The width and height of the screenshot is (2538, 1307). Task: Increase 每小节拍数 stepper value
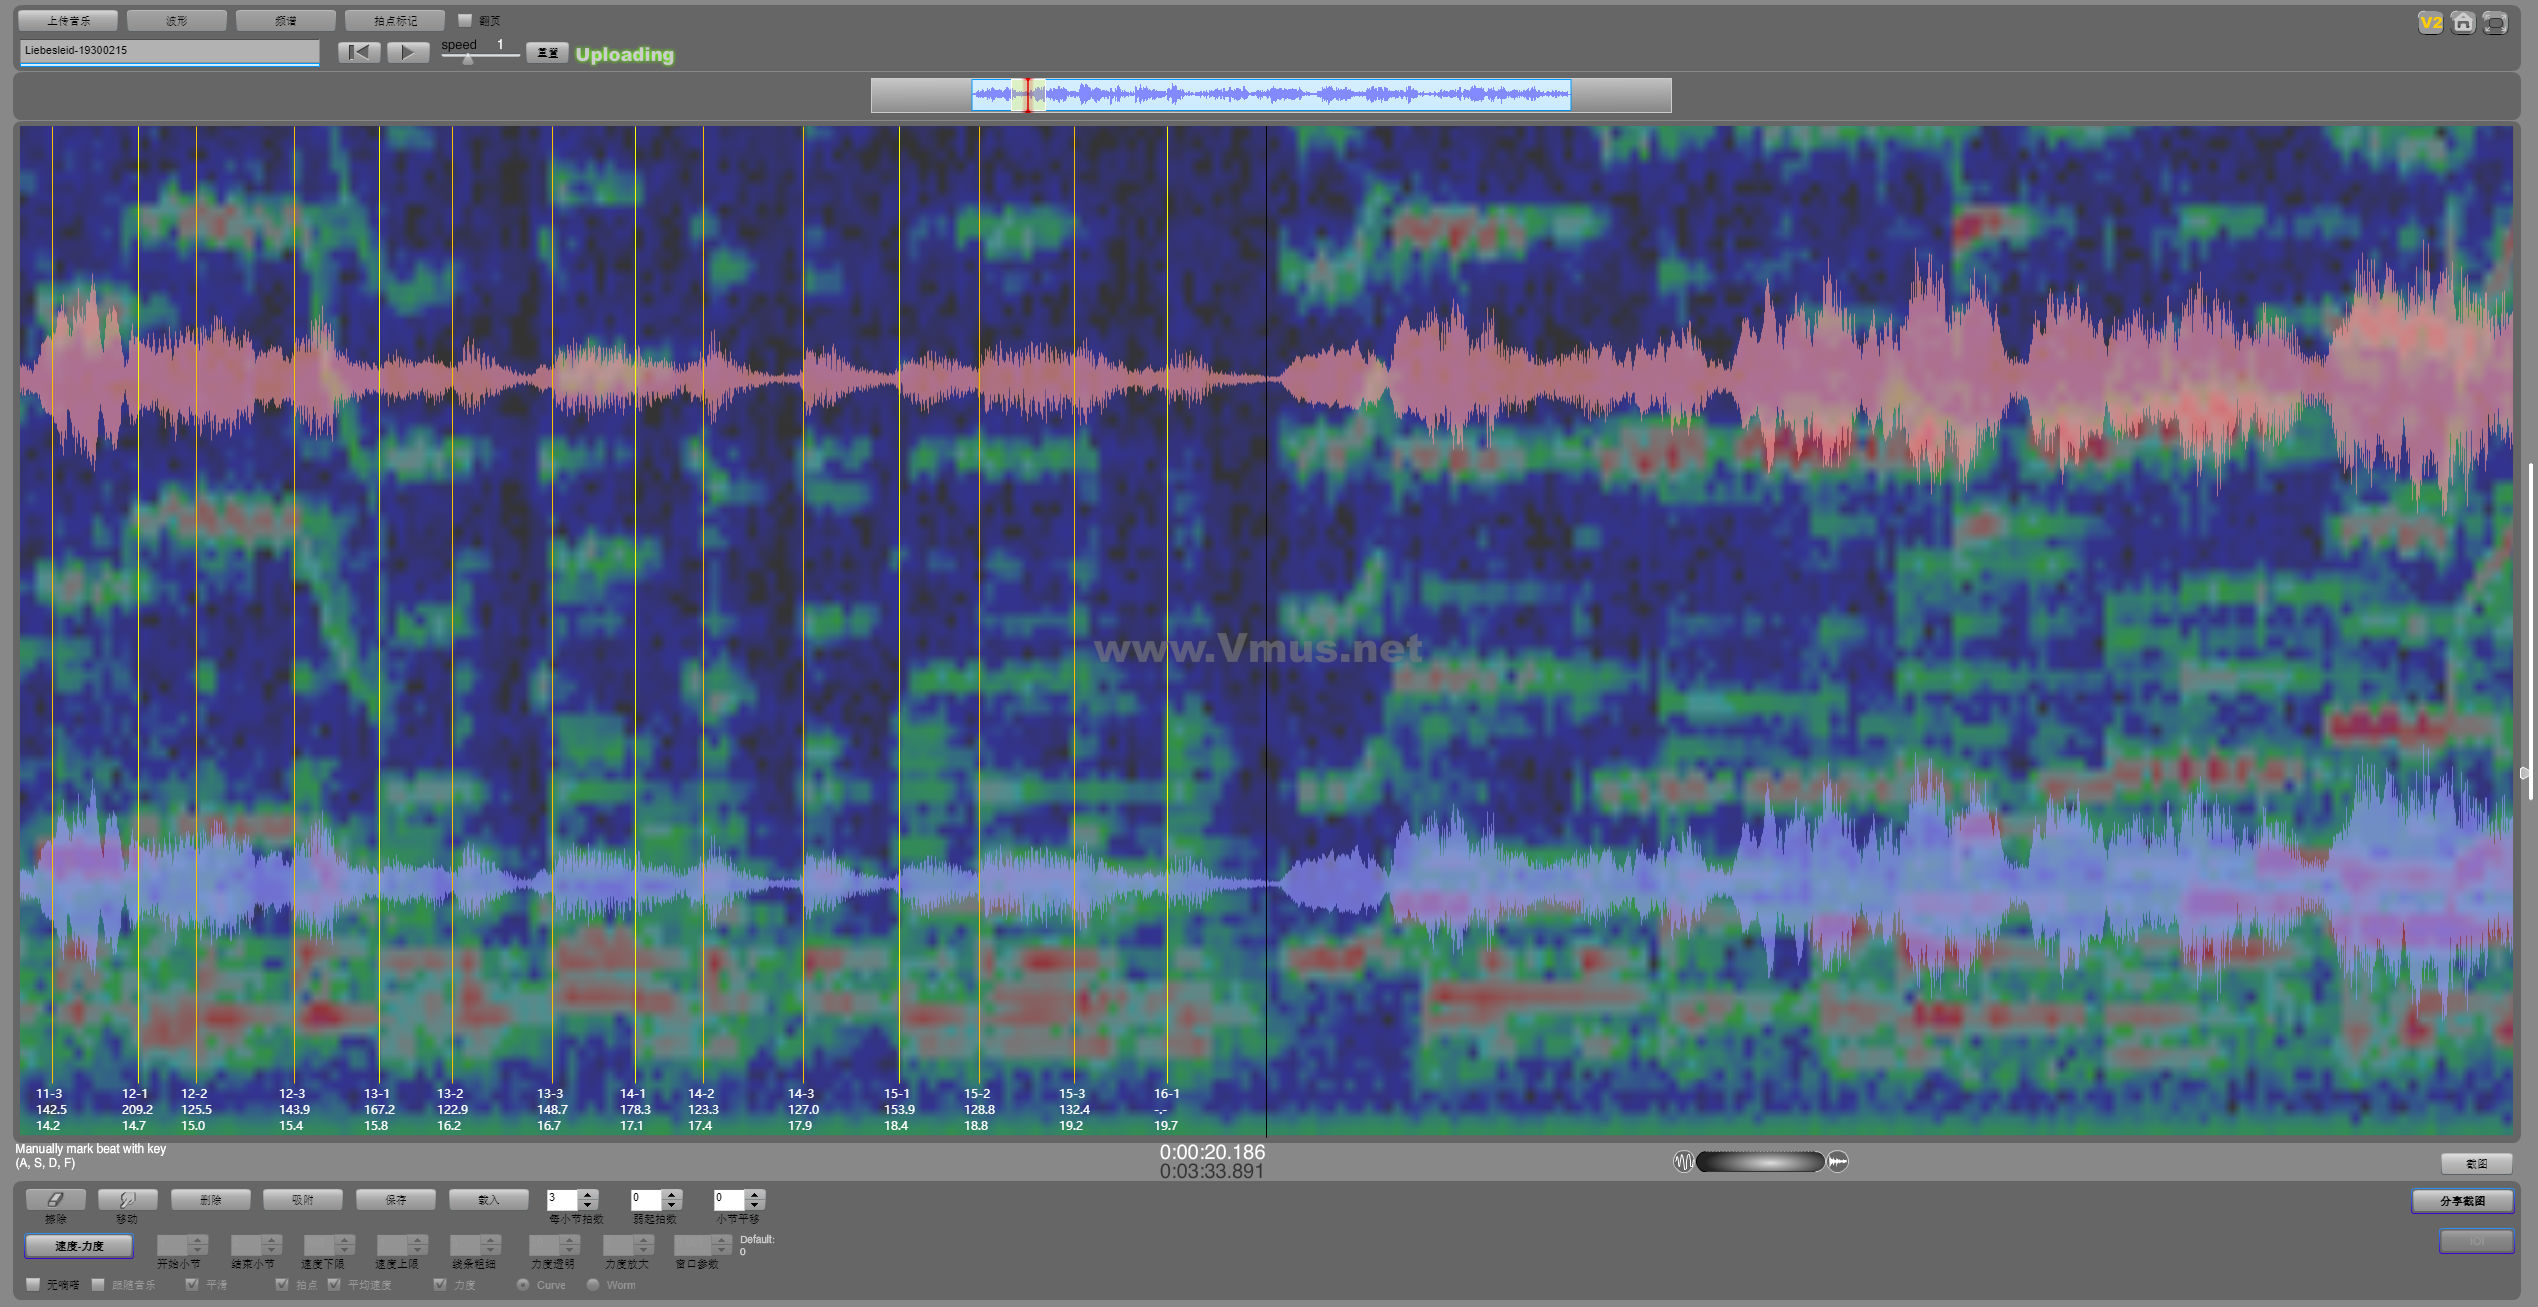tap(588, 1194)
